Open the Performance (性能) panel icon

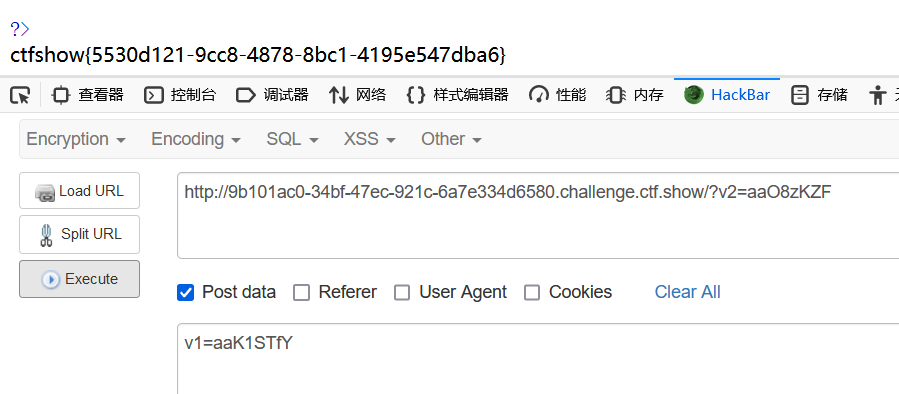(x=539, y=95)
